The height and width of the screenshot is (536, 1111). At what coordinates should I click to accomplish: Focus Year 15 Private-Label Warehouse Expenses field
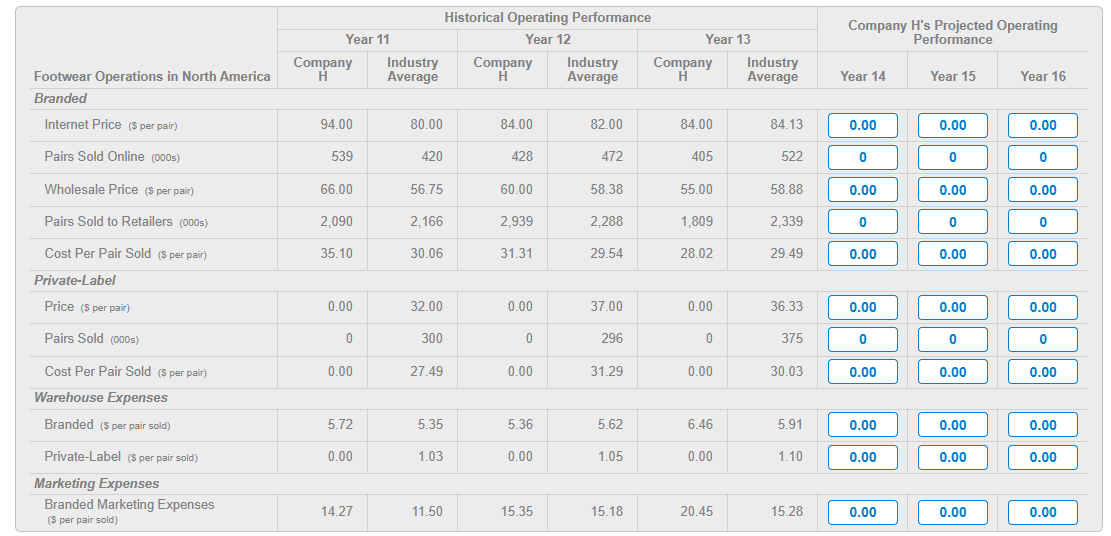click(952, 457)
